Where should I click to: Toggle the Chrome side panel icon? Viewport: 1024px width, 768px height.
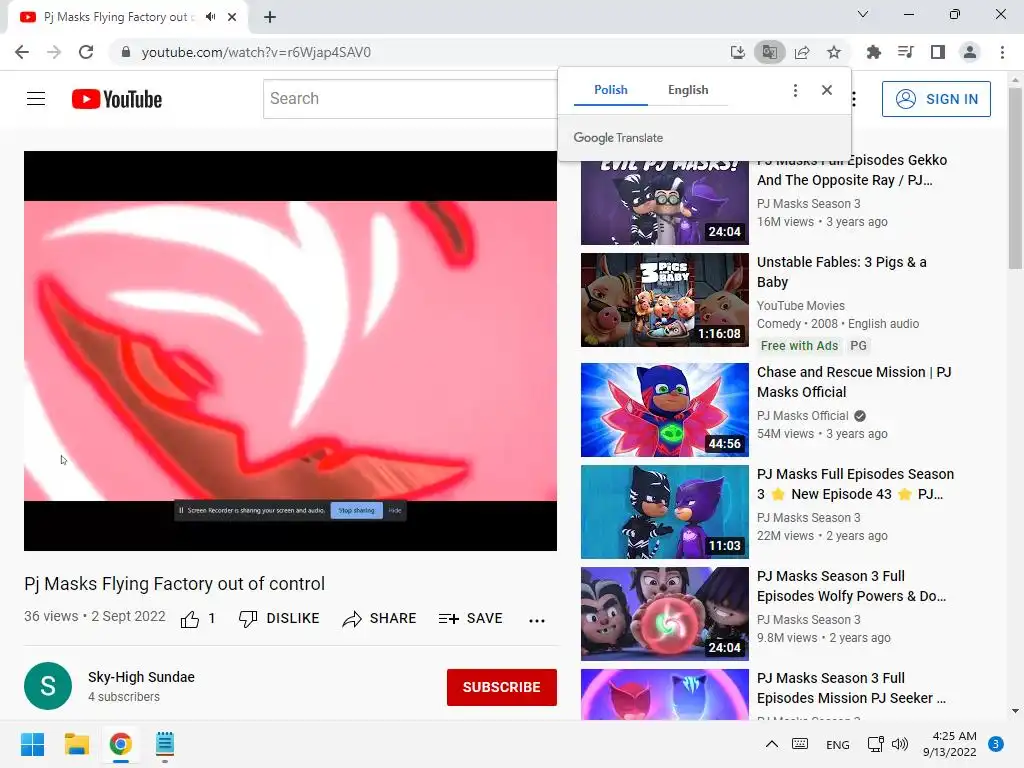coord(938,52)
